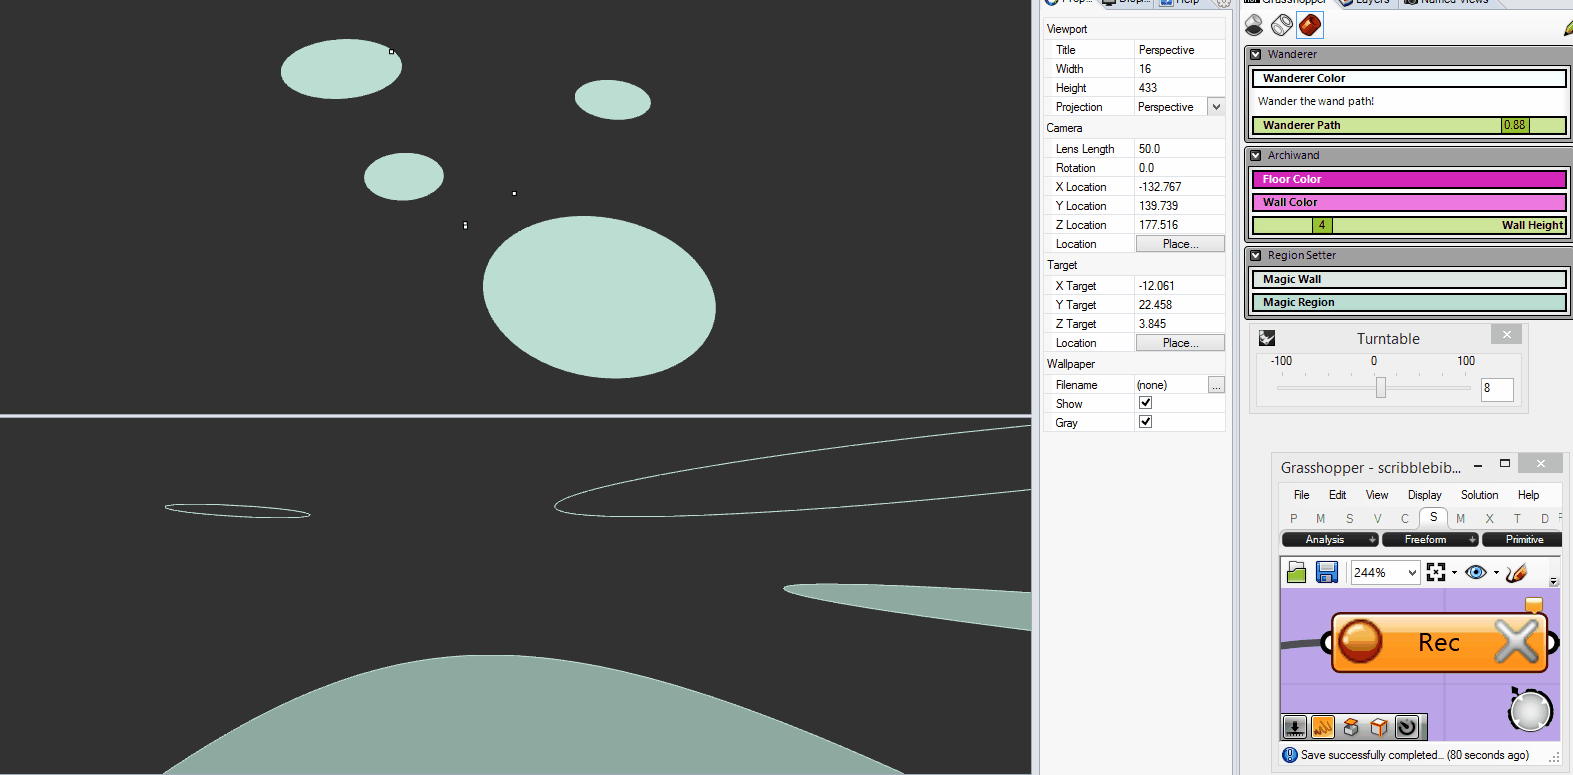Click Place button for target location
Screen dimensions: 1573x775
point(1180,343)
